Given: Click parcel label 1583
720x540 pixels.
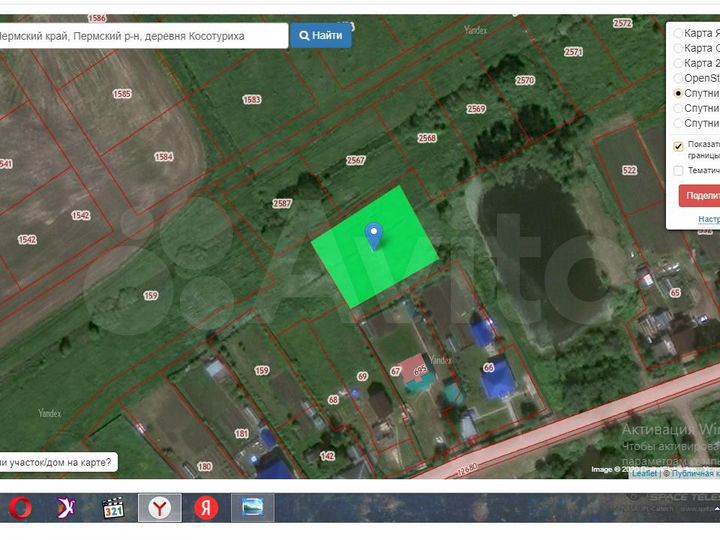Looking at the screenshot, I should click(252, 100).
